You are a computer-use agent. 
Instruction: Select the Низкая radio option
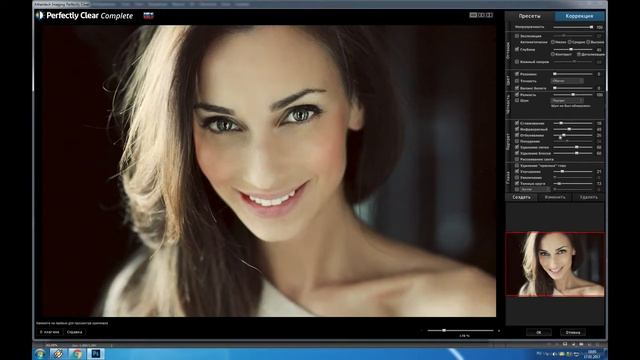[553, 42]
